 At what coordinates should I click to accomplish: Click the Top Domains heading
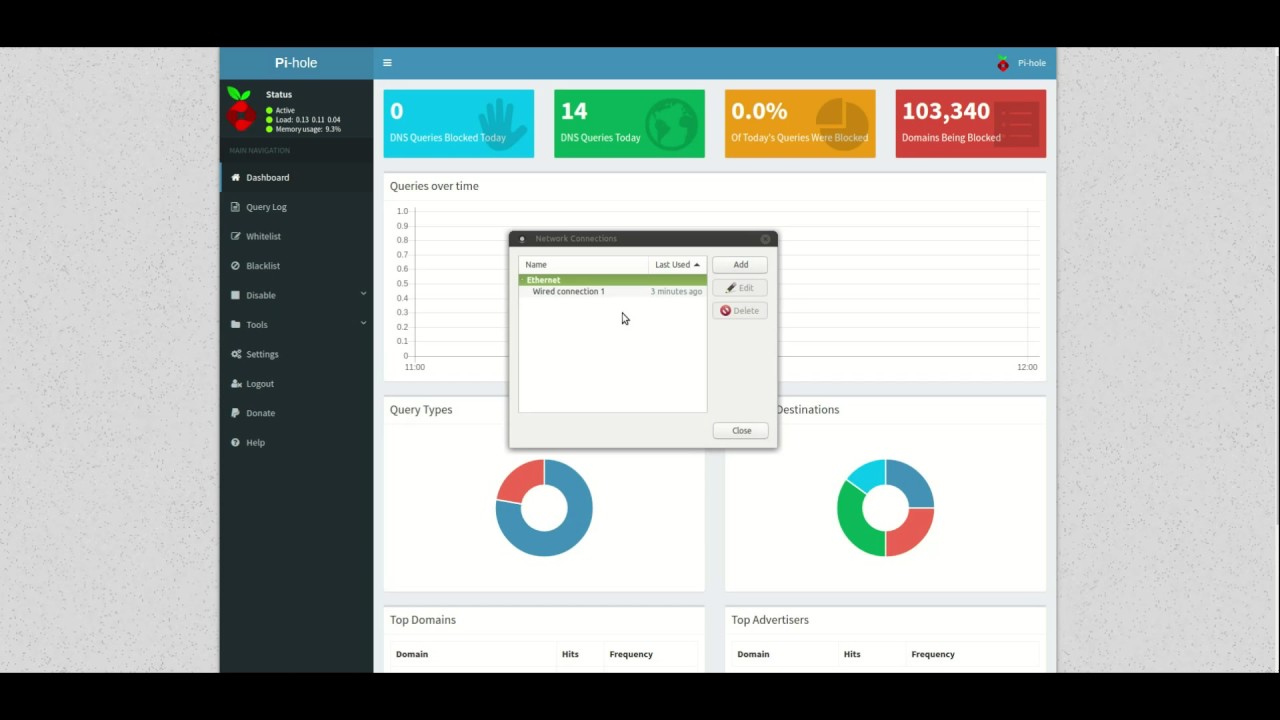423,620
